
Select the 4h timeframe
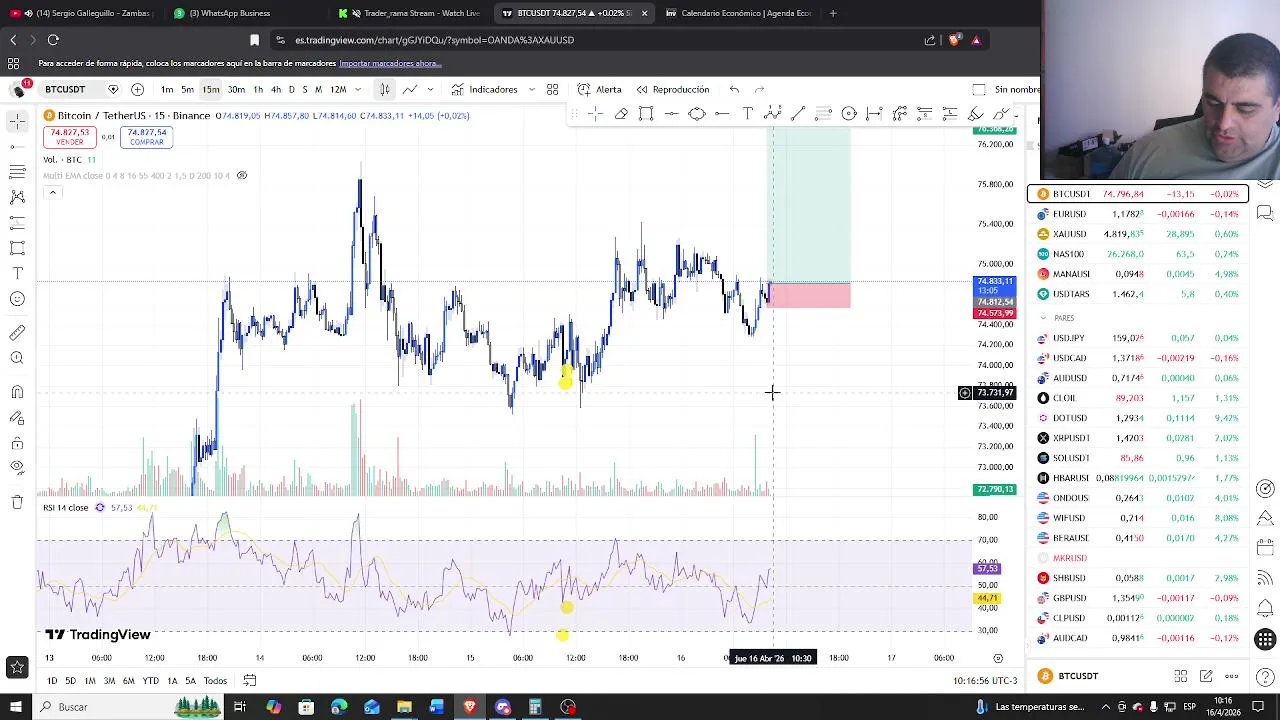275,90
